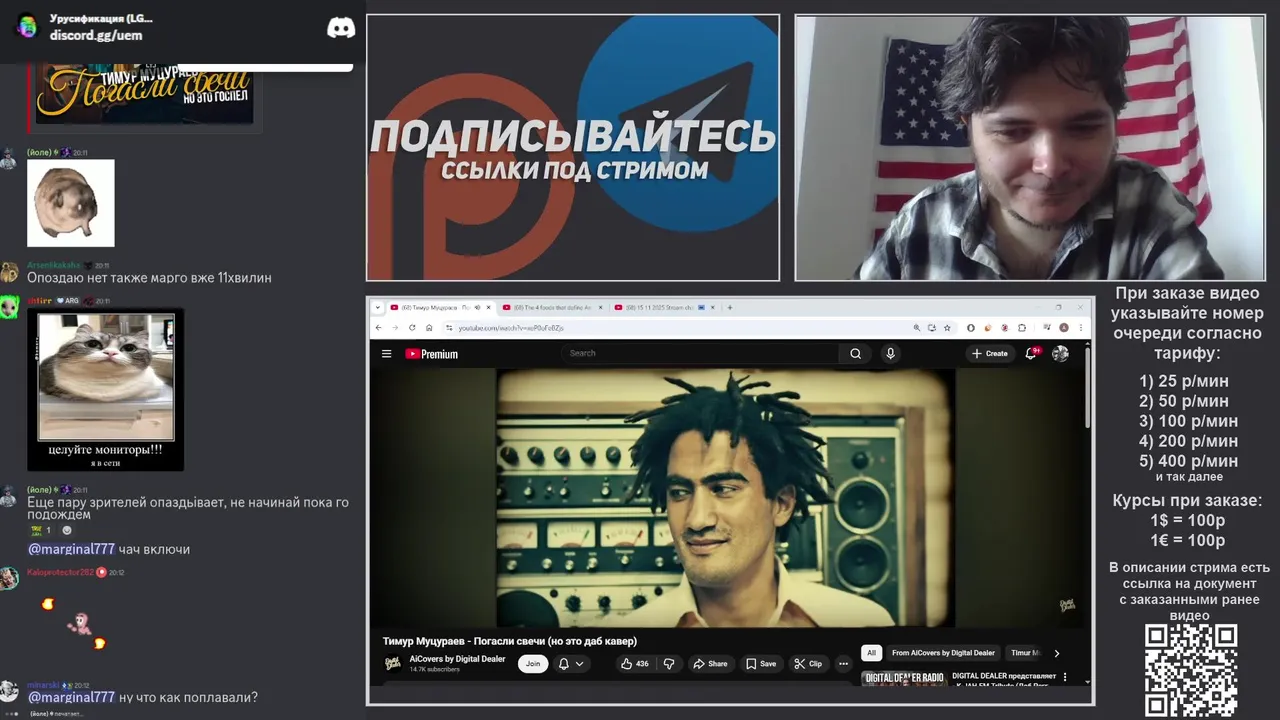Open the AiCovers by Digital Dealer channel avatar

tap(393, 663)
